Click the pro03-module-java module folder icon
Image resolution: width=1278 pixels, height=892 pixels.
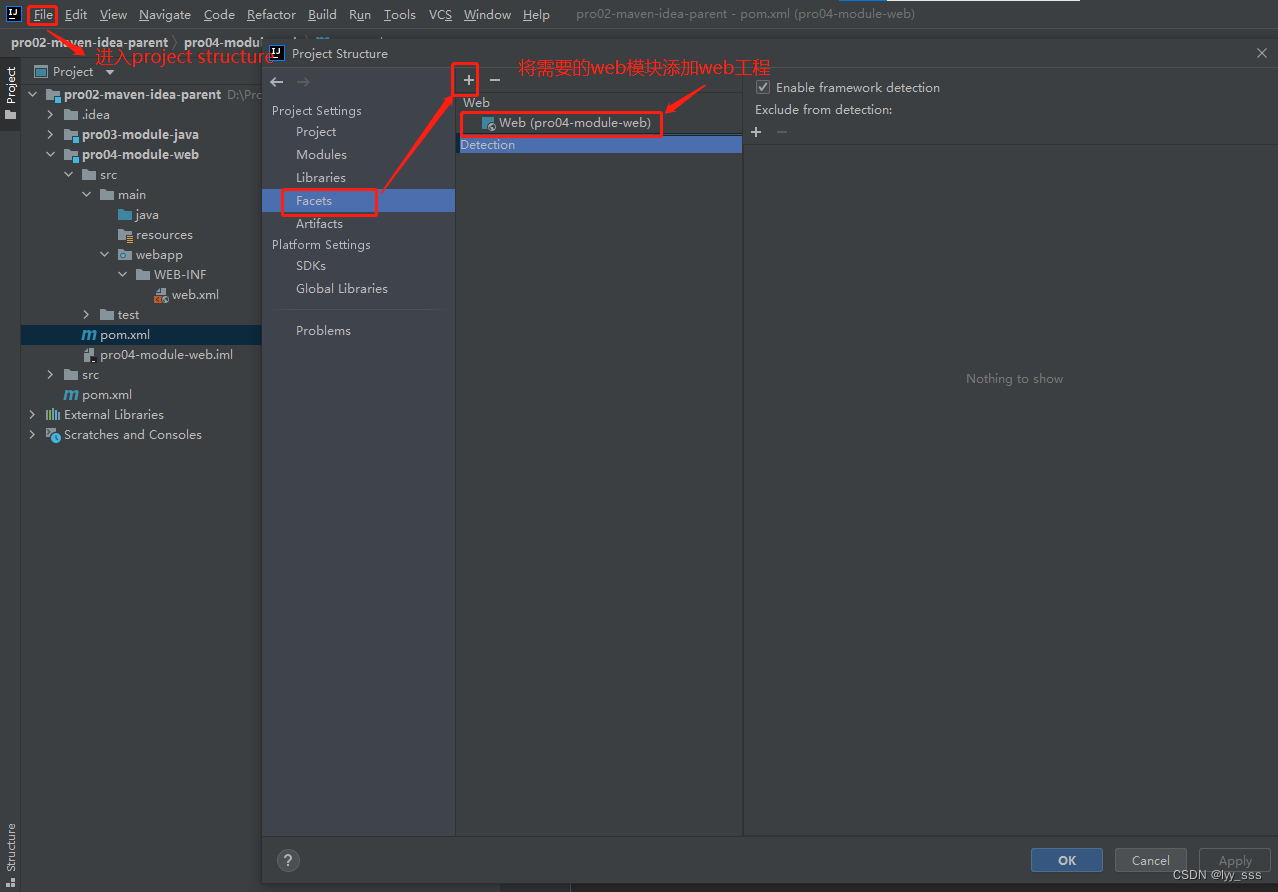click(71, 135)
